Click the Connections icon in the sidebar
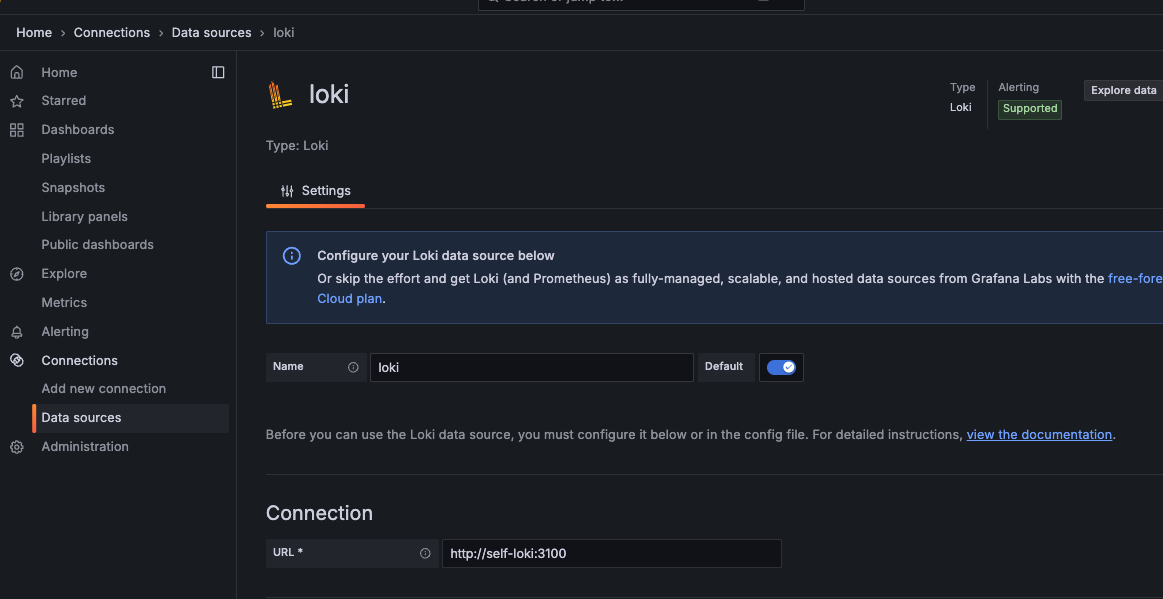The width and height of the screenshot is (1163, 599). coord(16,360)
